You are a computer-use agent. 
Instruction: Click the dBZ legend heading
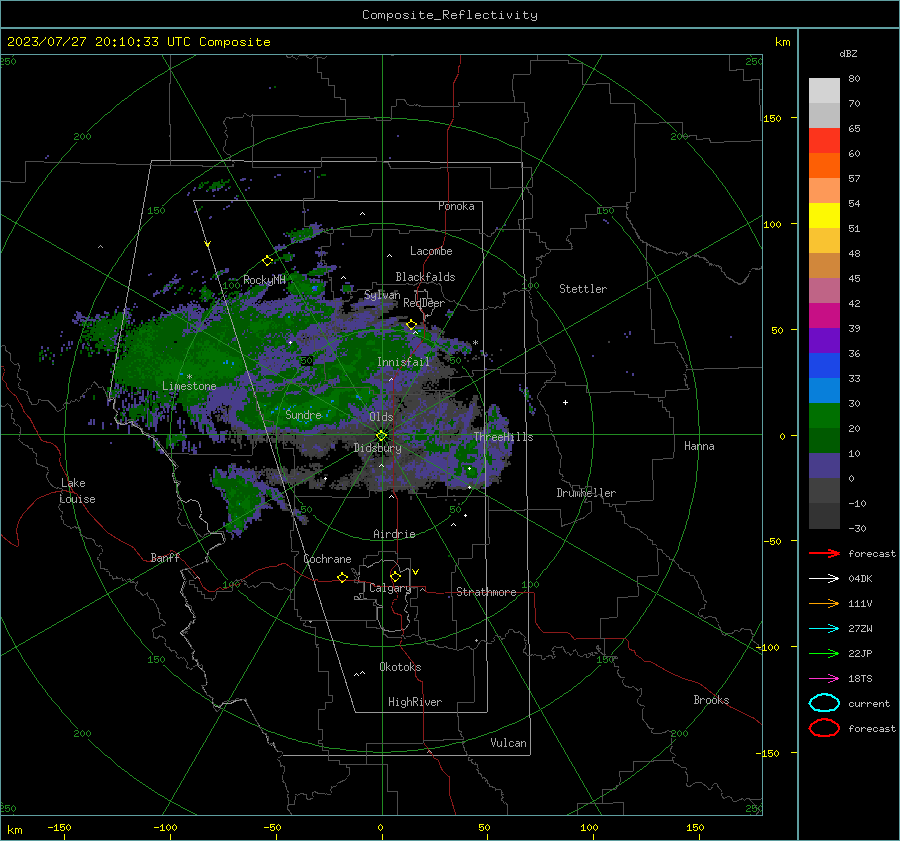pos(848,53)
